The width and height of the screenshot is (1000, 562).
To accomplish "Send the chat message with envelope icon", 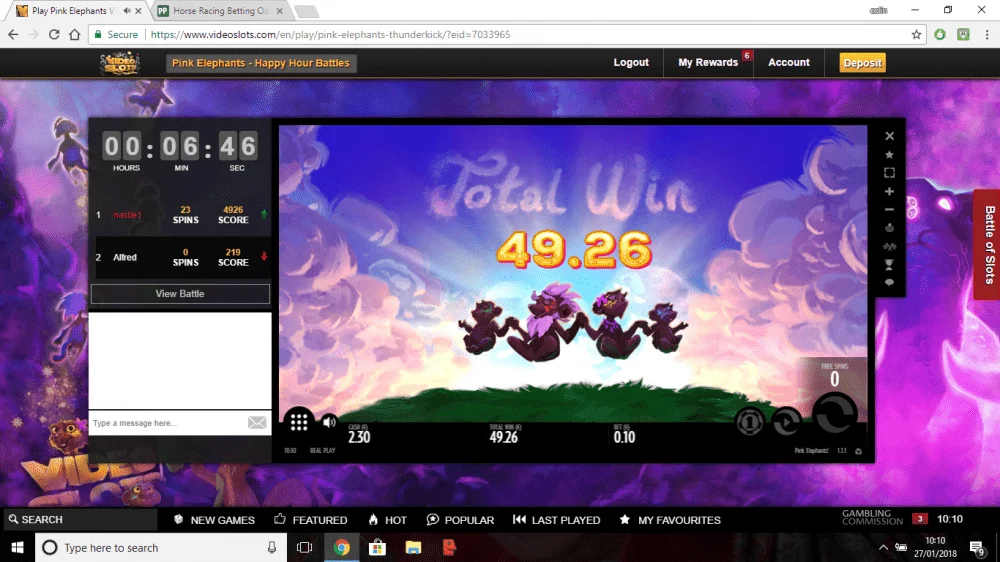I will (x=257, y=422).
